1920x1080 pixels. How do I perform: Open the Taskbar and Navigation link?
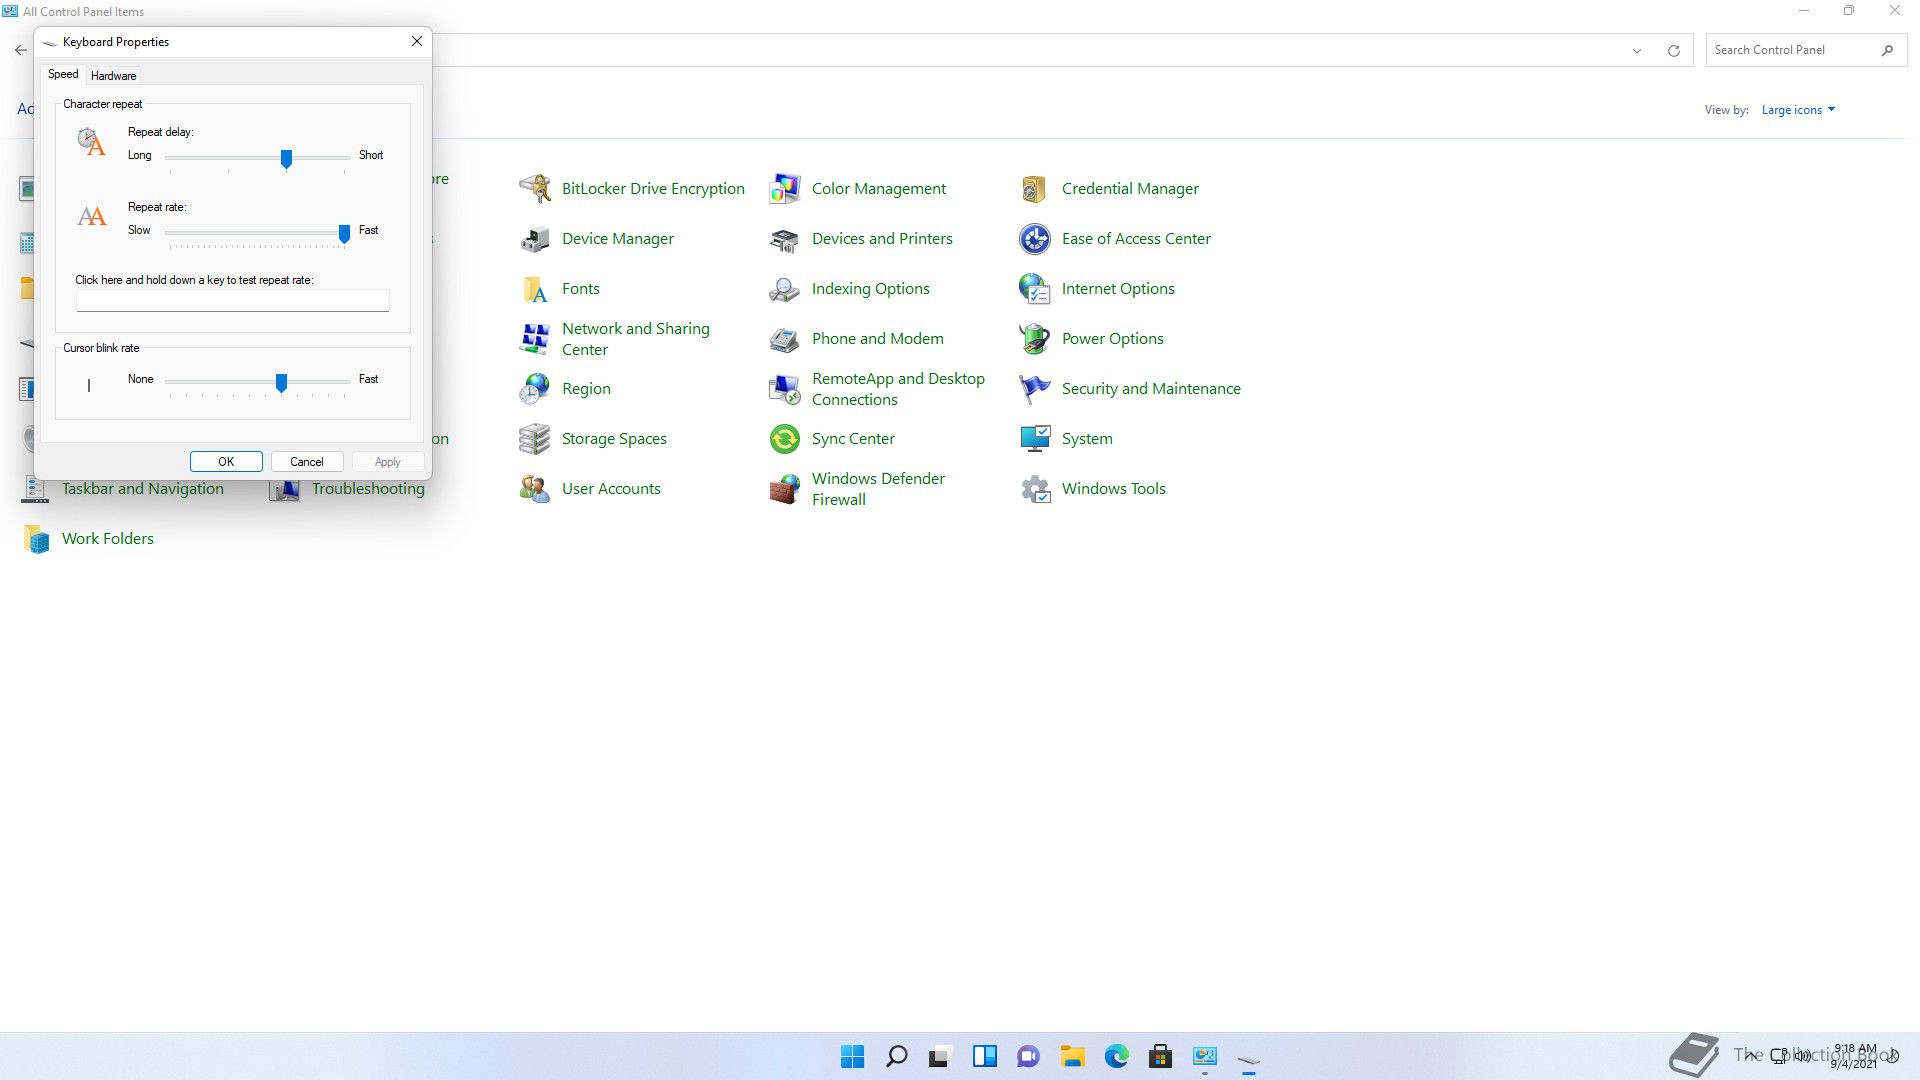pos(143,488)
